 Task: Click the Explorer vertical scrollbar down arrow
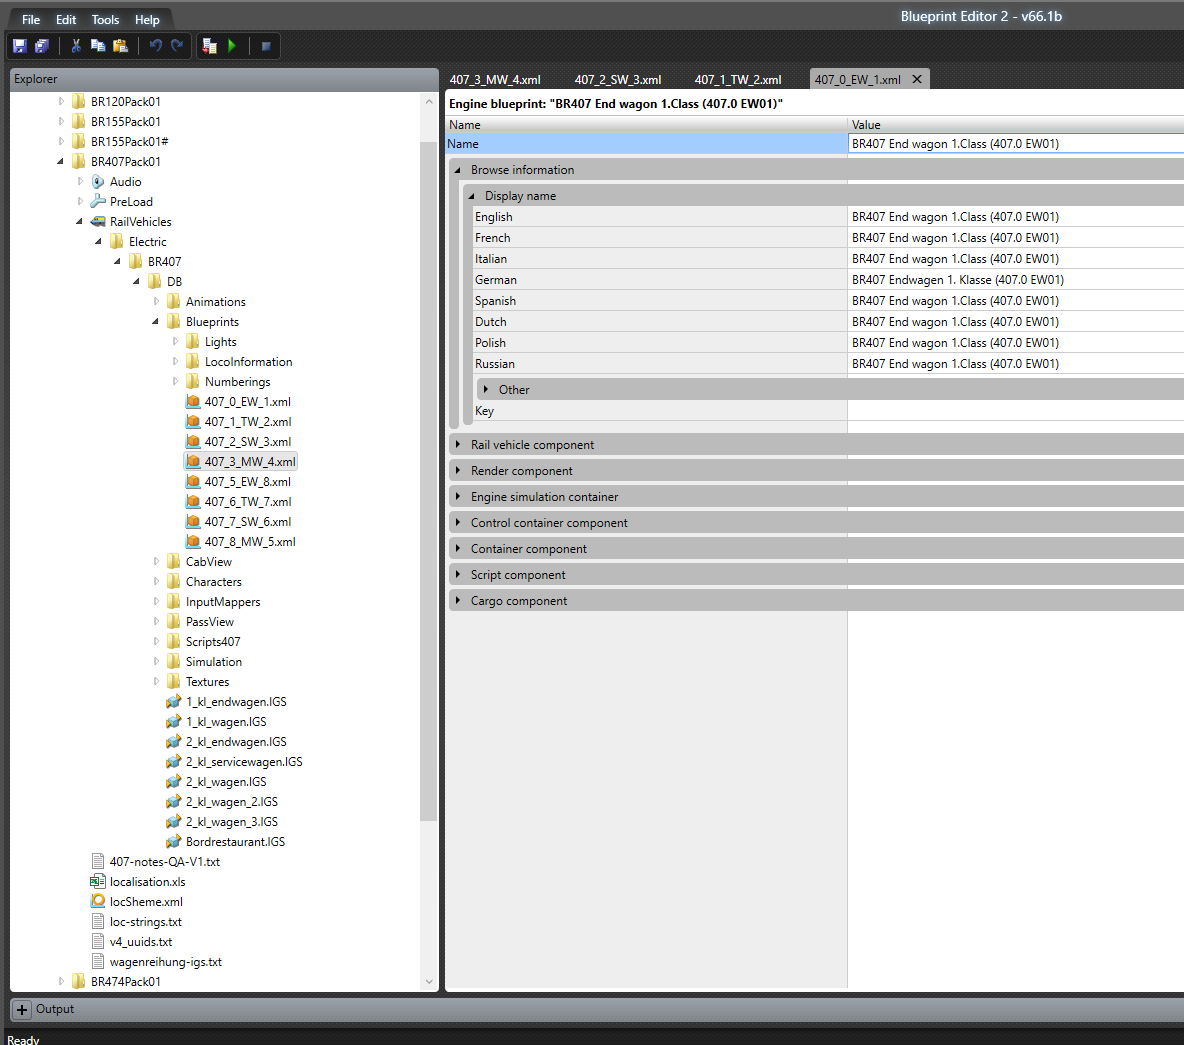429,982
